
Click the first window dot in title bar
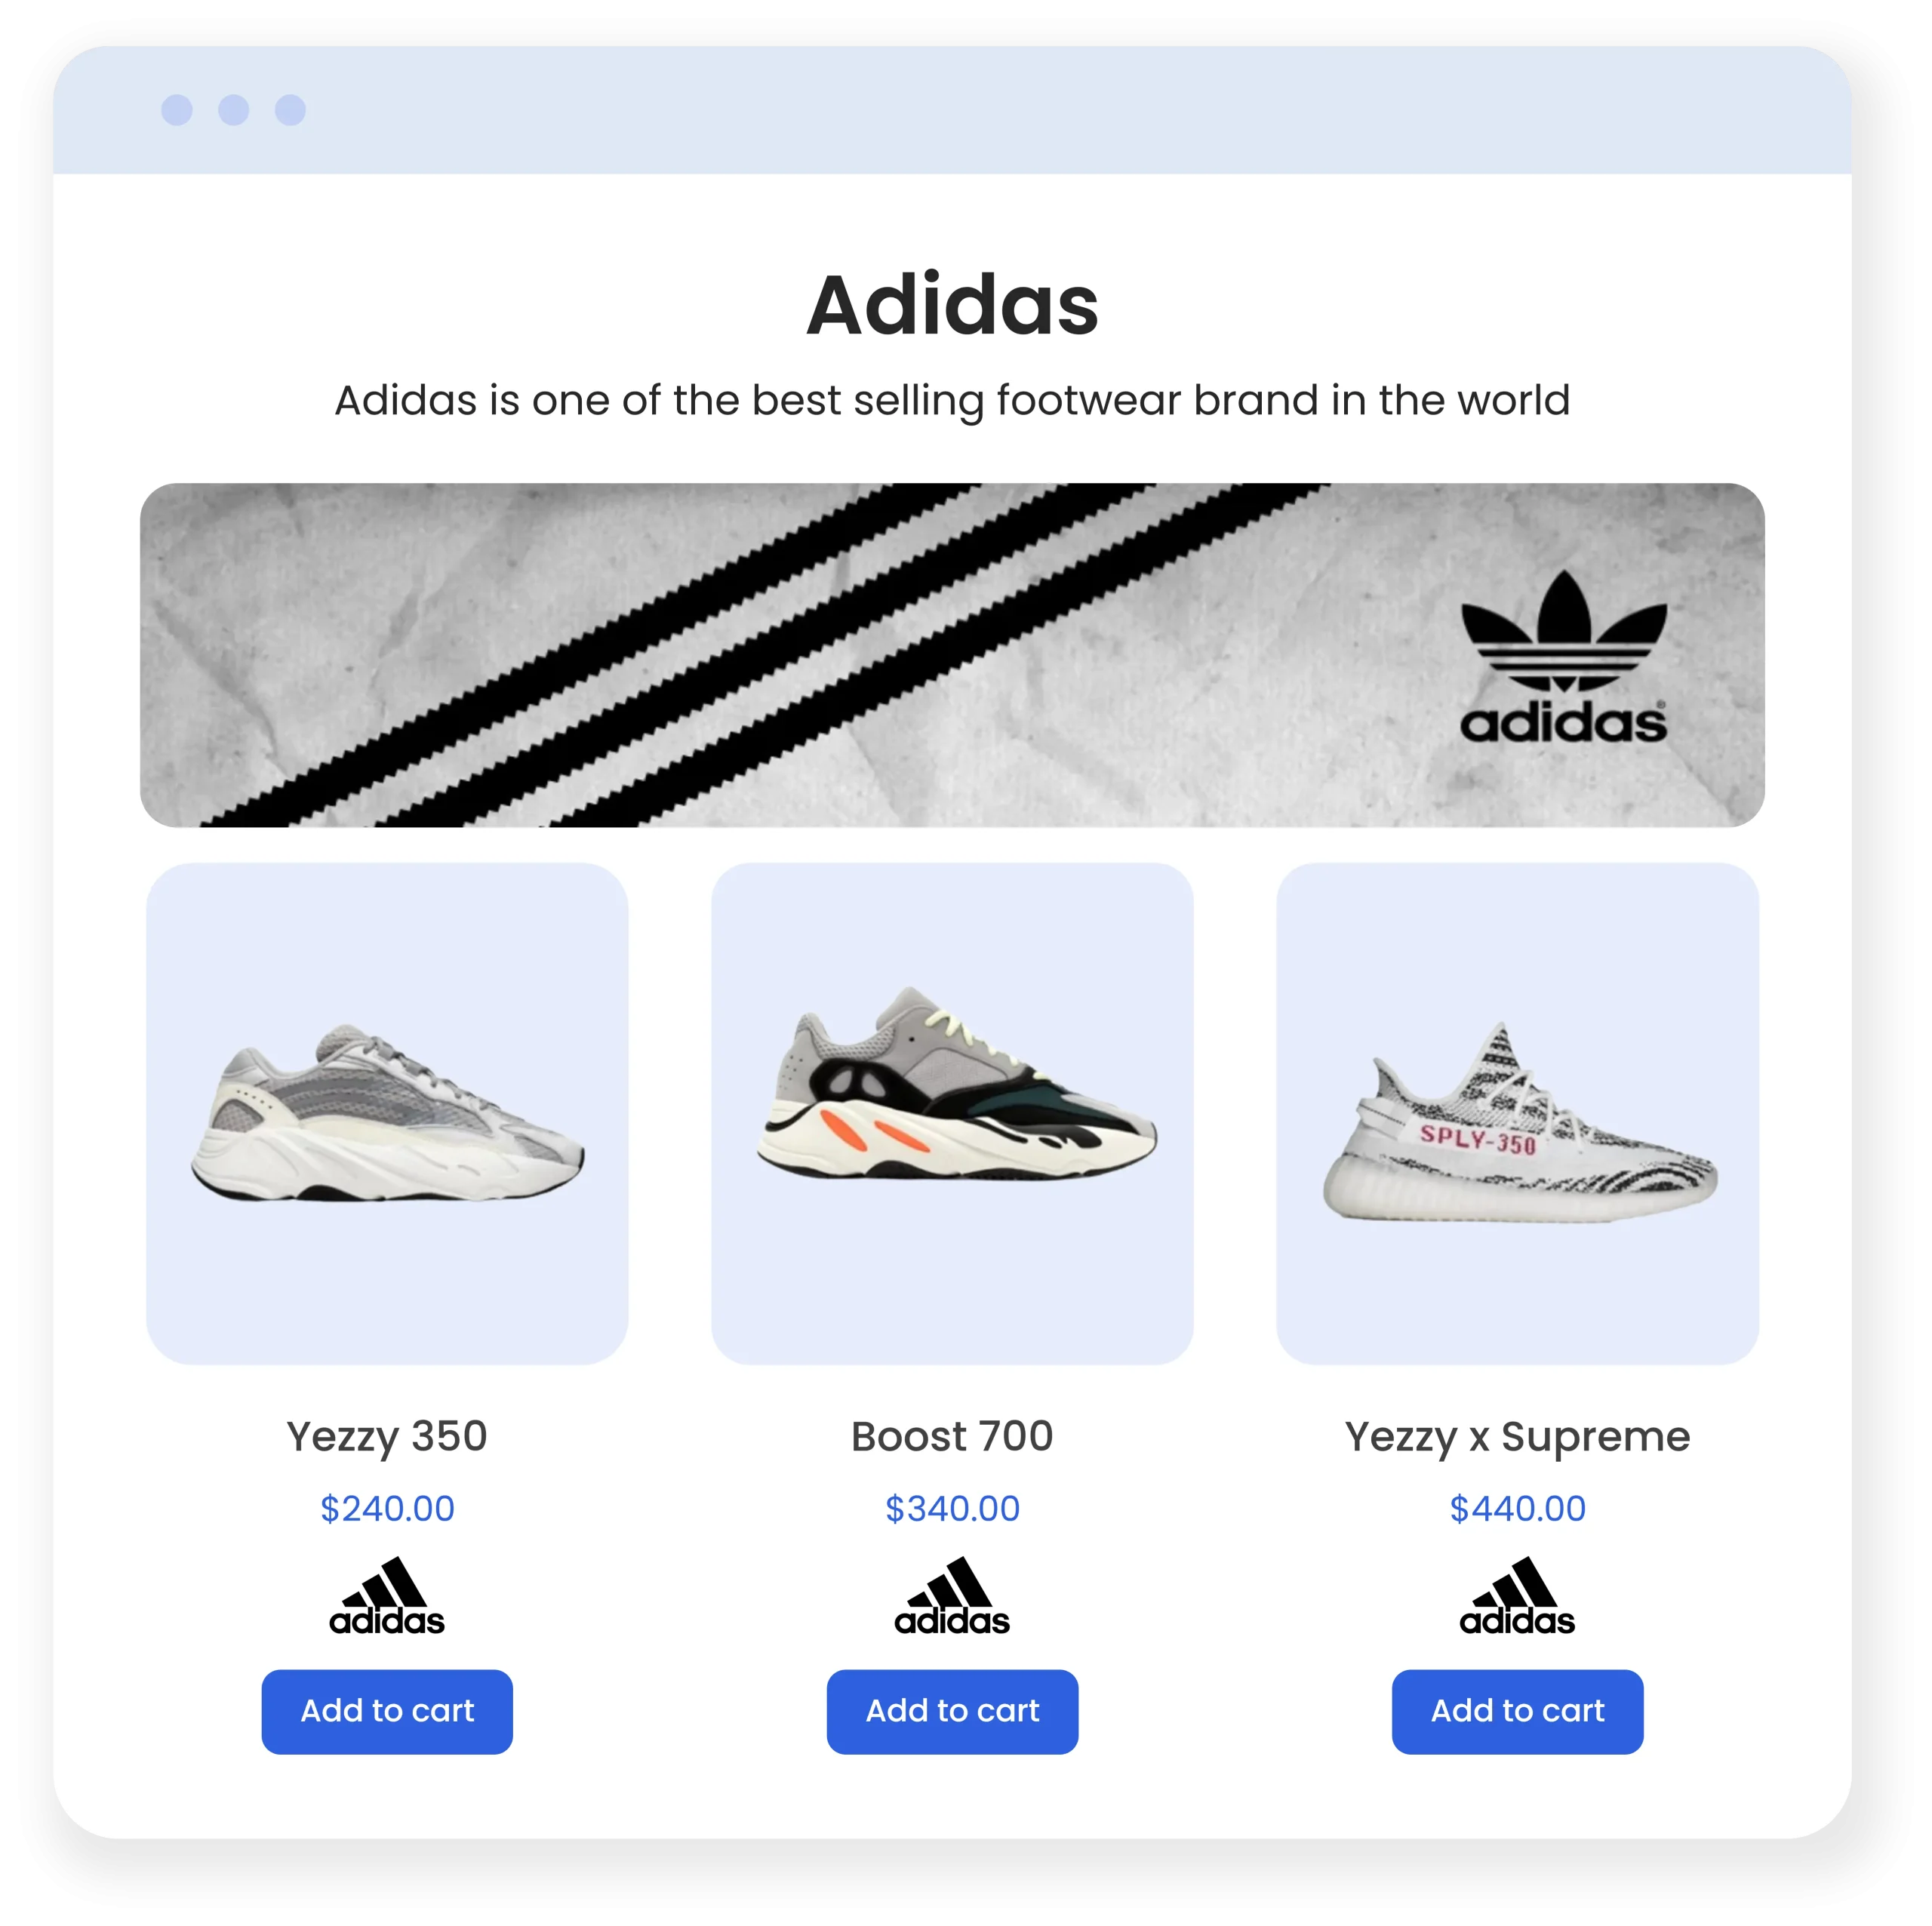click(177, 110)
